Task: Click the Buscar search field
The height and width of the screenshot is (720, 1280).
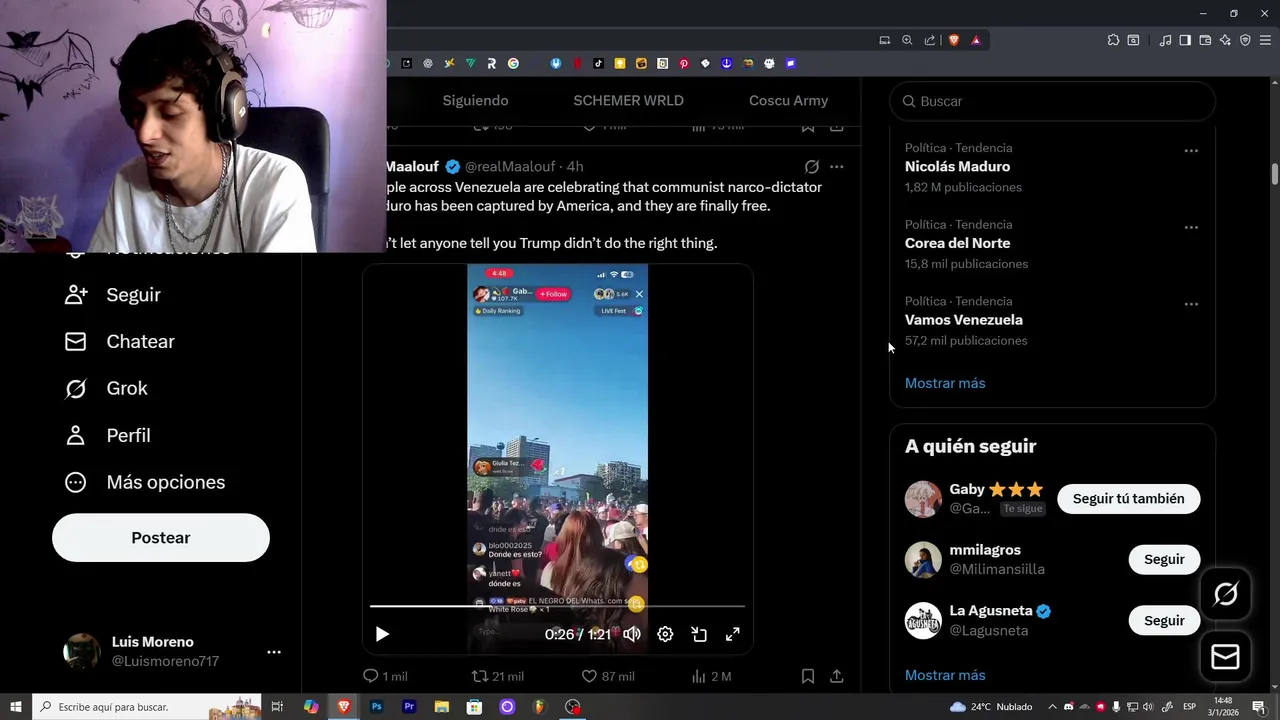Action: (1052, 101)
